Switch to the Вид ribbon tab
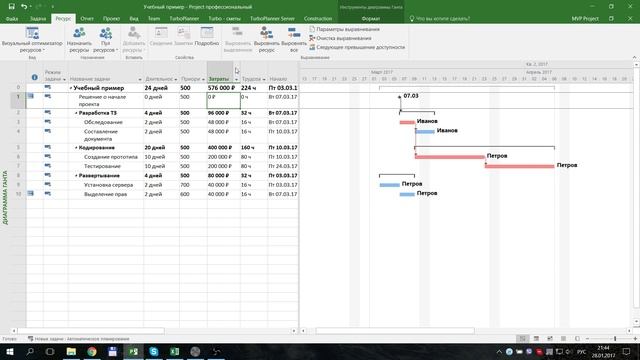 (x=134, y=19)
